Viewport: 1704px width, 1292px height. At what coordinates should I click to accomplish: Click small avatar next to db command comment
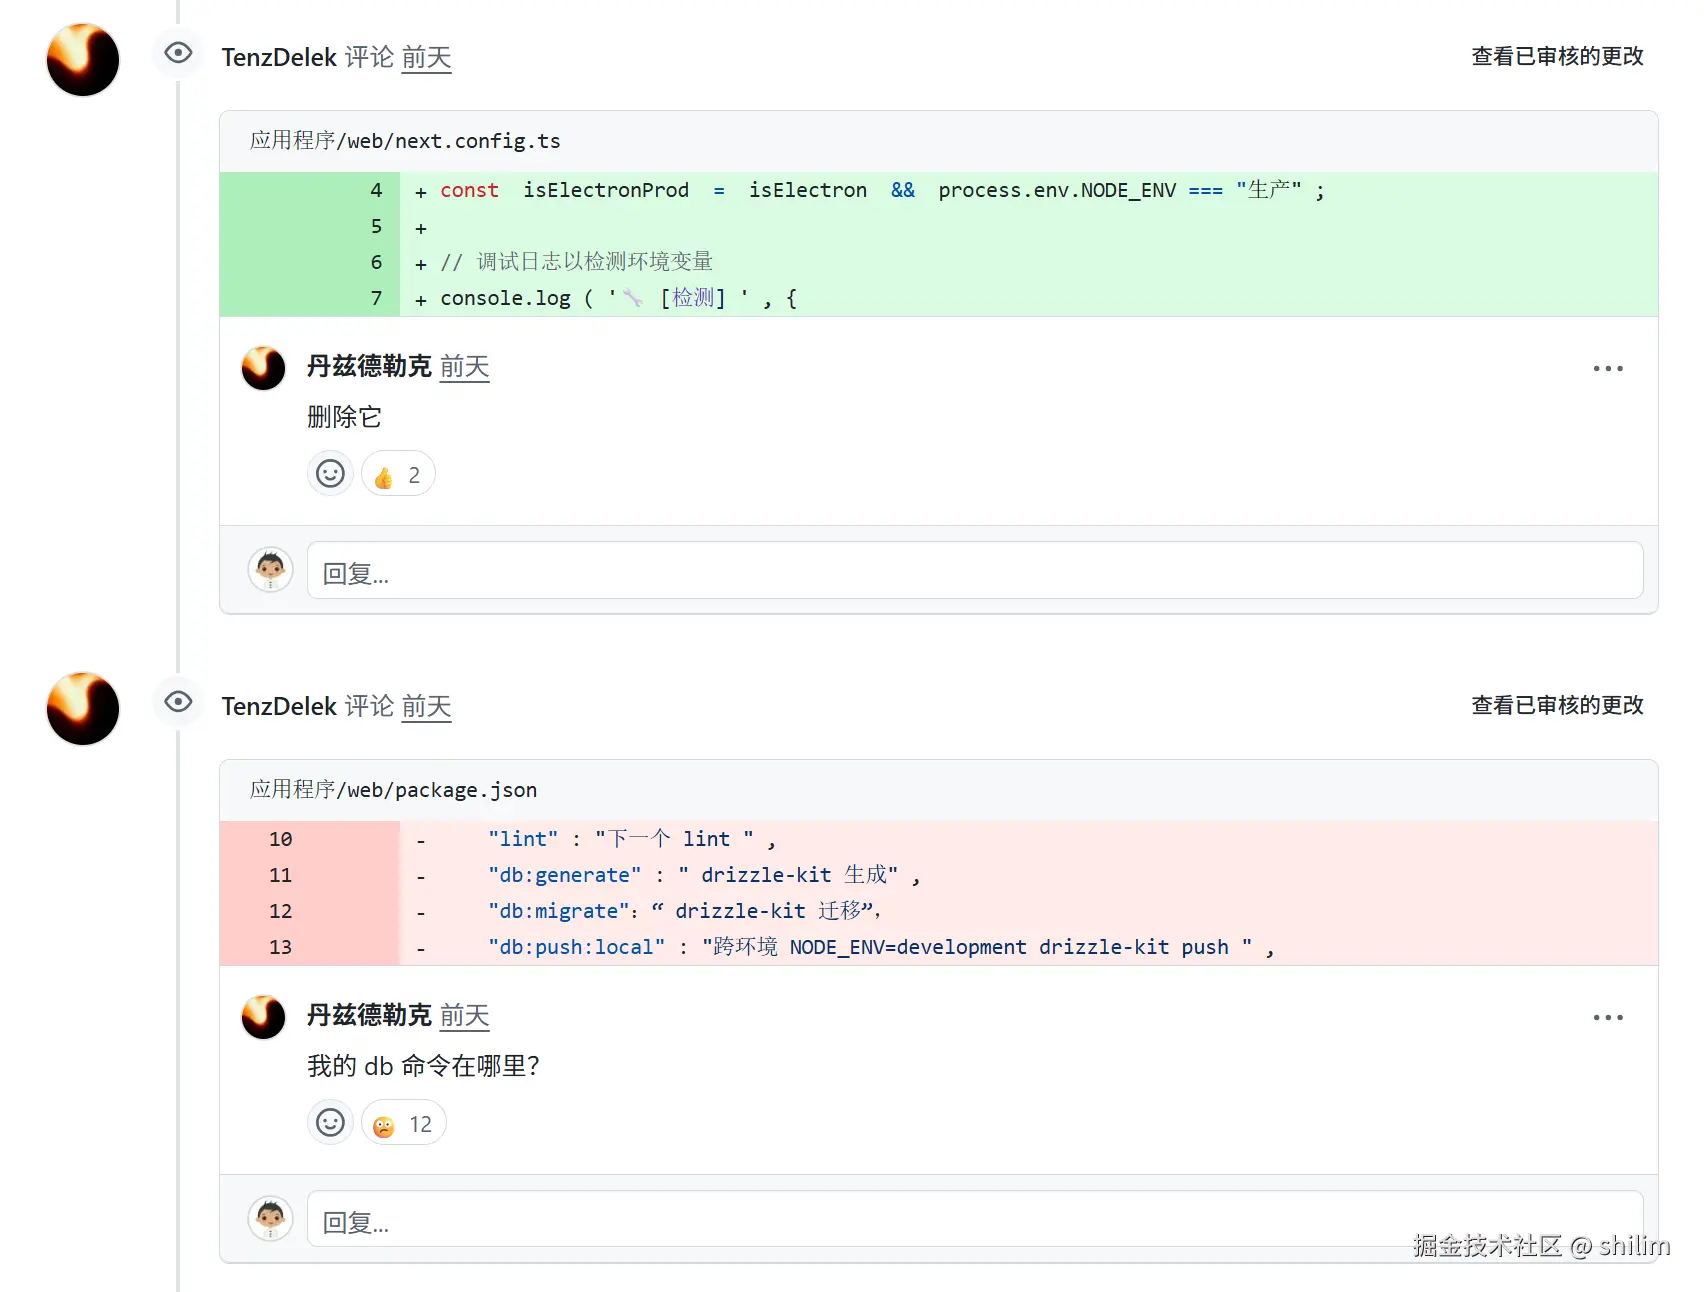pyautogui.click(x=264, y=1017)
